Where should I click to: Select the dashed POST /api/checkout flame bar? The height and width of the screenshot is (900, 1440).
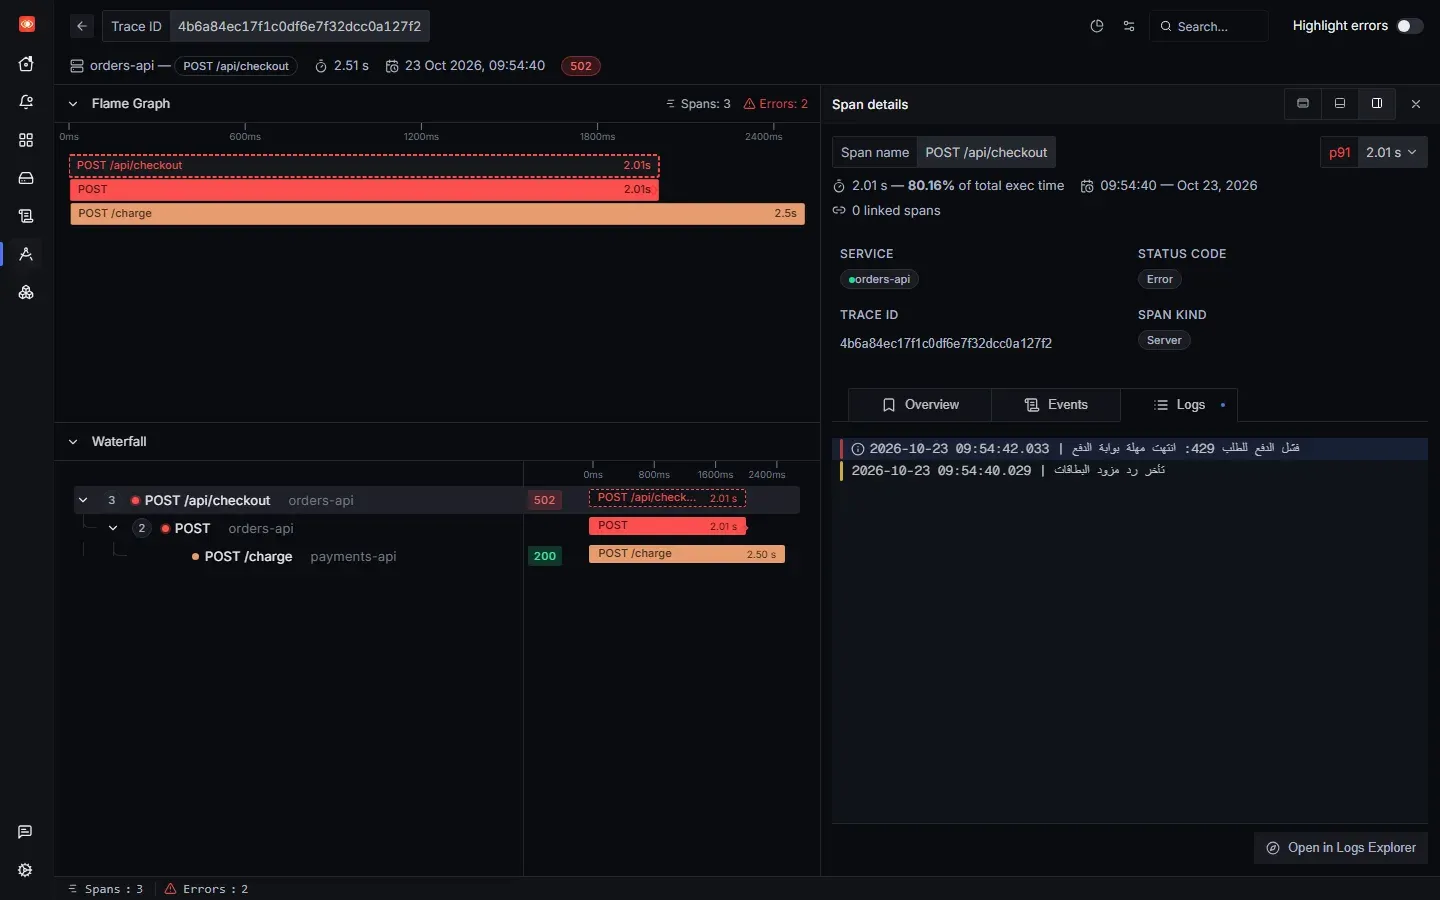364,165
